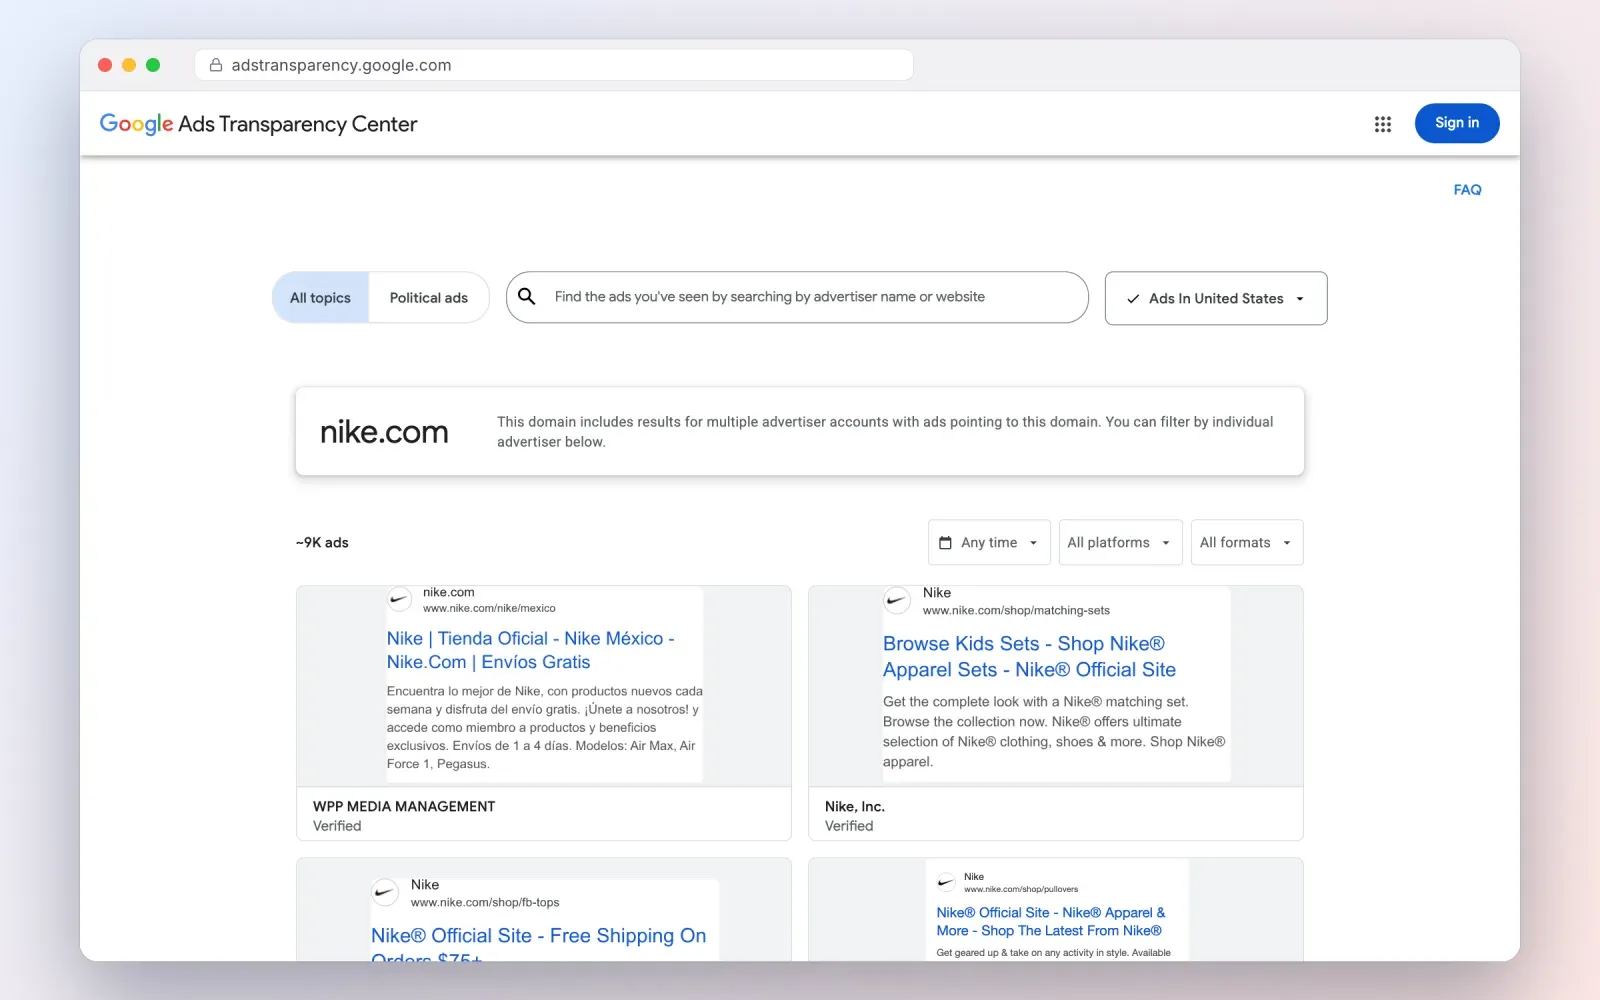Click the checkmark icon in region selector
Viewport: 1600px width, 1000px height.
click(x=1133, y=299)
